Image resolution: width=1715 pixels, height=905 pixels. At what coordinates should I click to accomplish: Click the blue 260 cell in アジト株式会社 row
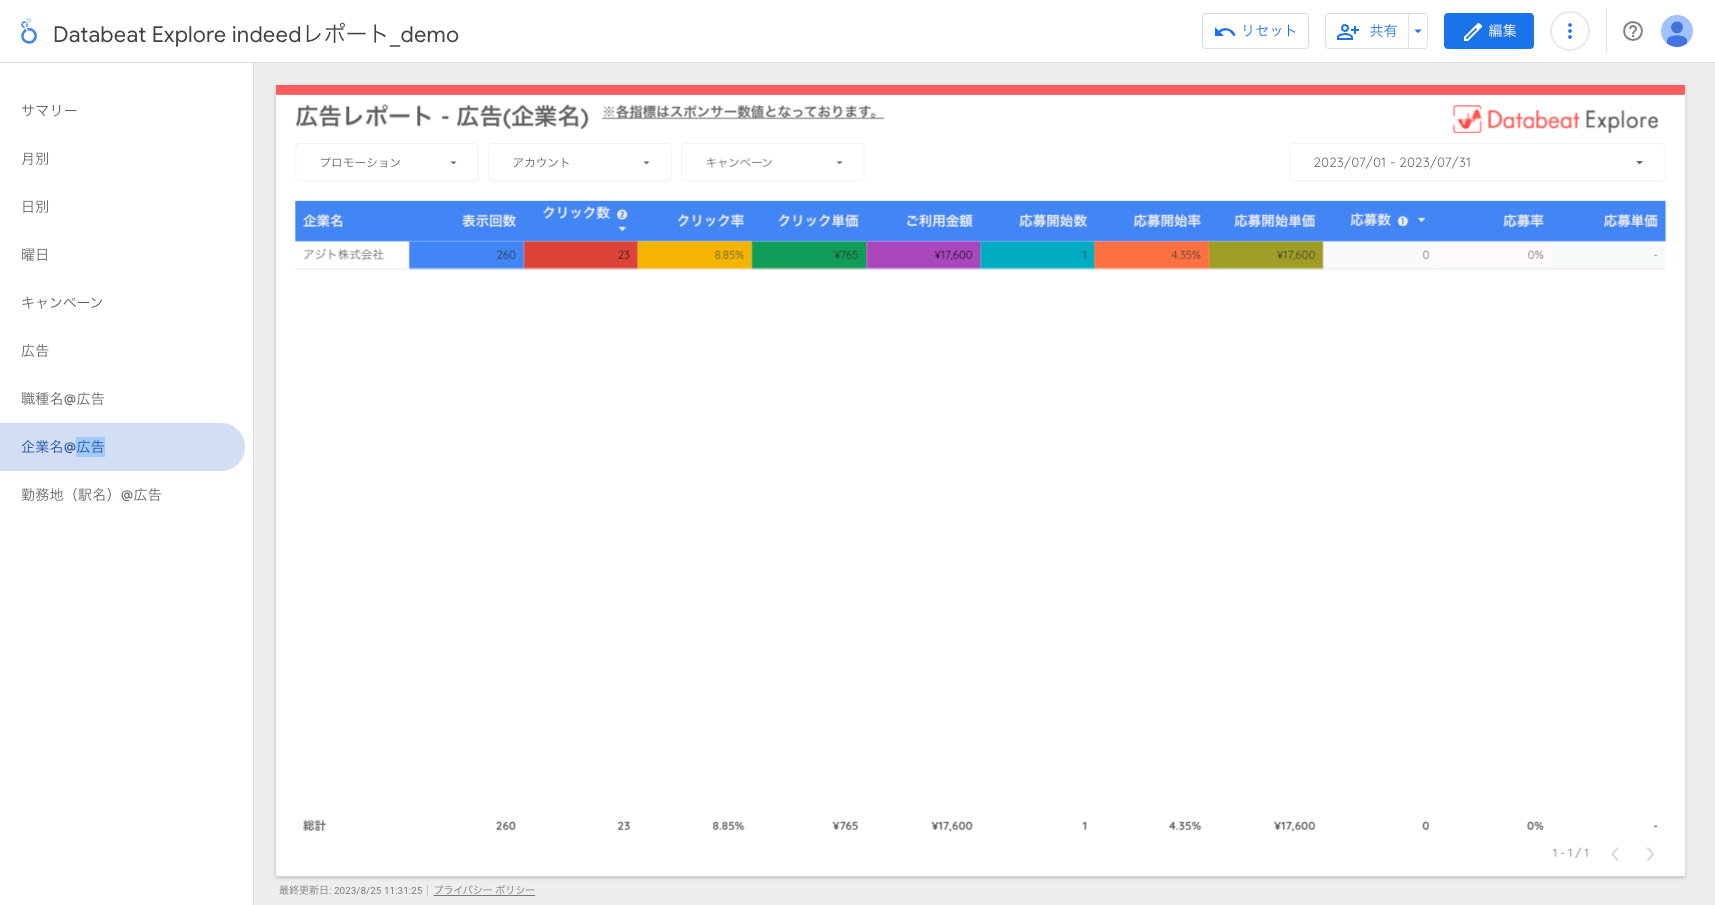(466, 255)
